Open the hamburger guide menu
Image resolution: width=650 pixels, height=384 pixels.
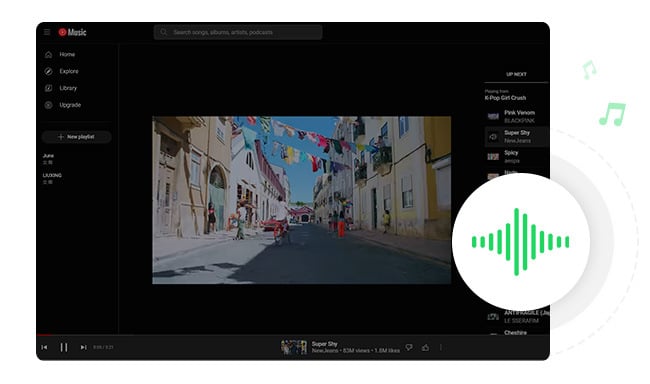(x=47, y=32)
